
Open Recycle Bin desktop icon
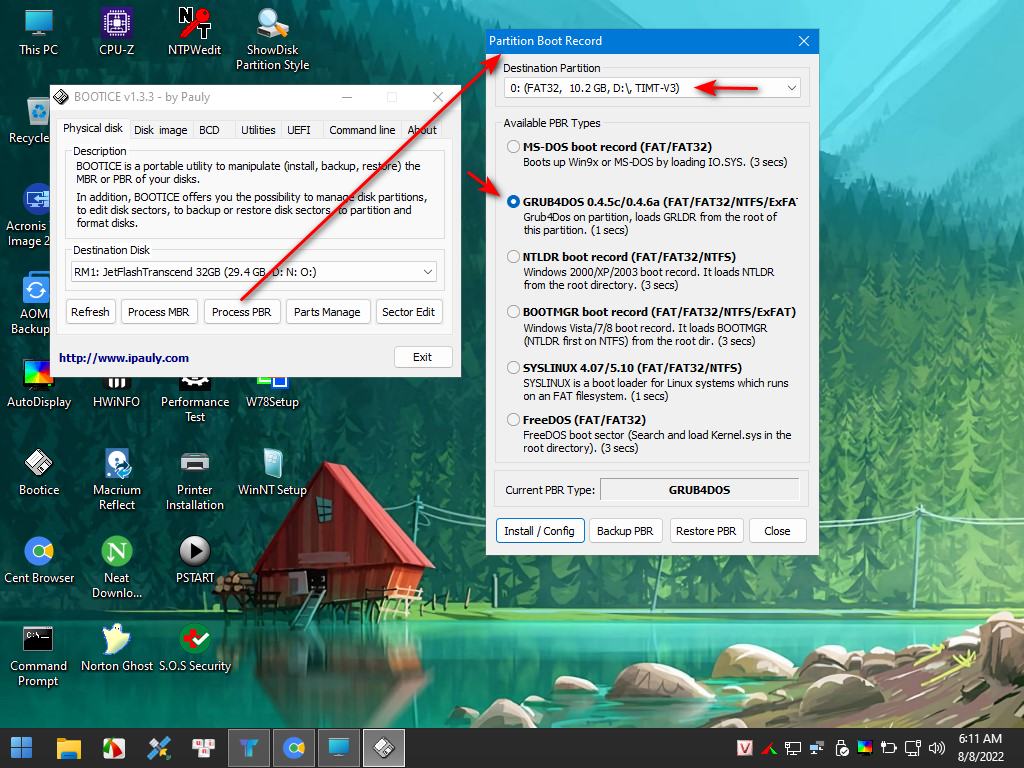29,121
